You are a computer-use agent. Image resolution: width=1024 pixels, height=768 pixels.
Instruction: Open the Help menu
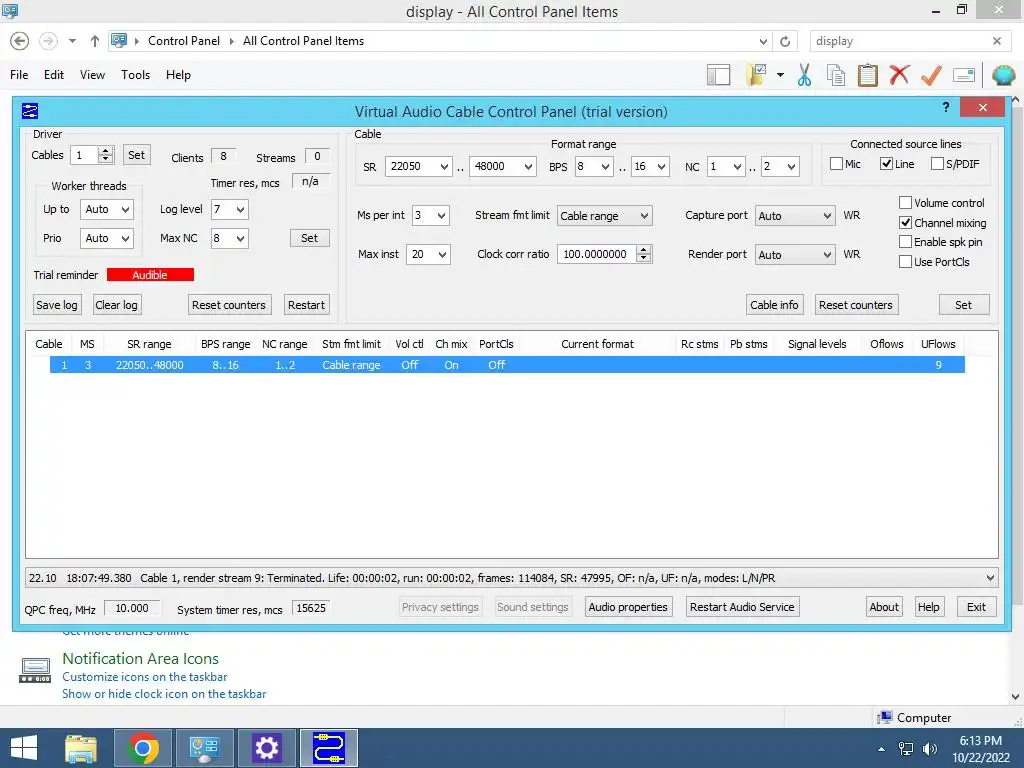coord(178,75)
